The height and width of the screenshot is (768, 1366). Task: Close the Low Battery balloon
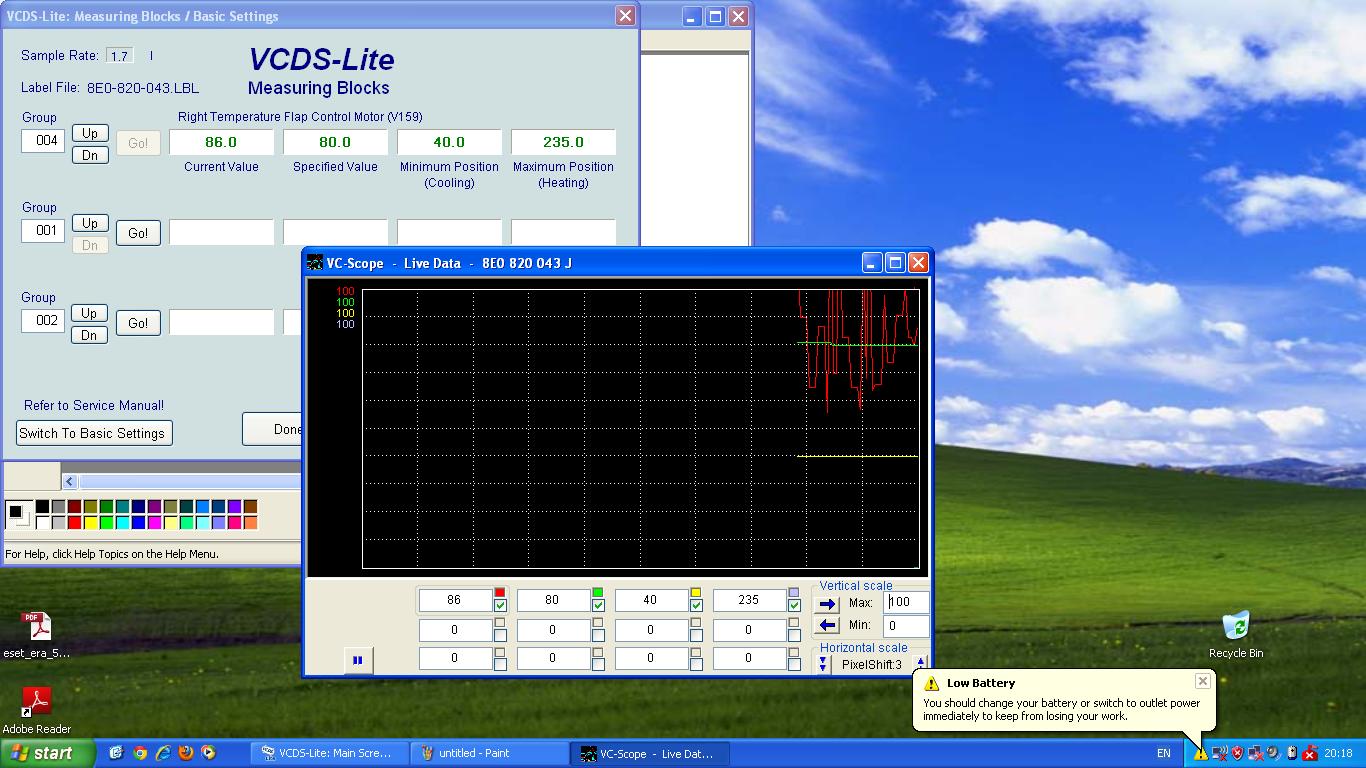pyautogui.click(x=1203, y=681)
